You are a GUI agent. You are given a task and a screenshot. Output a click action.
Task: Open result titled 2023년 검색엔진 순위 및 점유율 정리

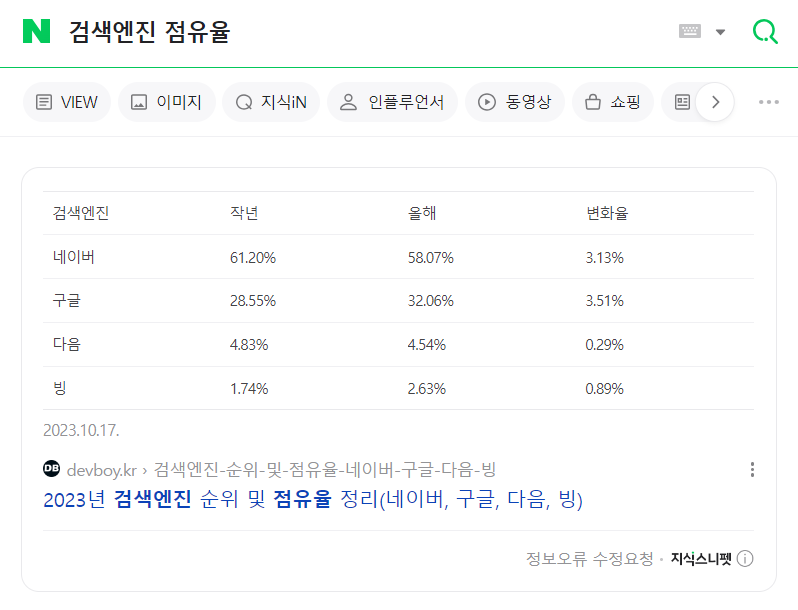(x=312, y=499)
